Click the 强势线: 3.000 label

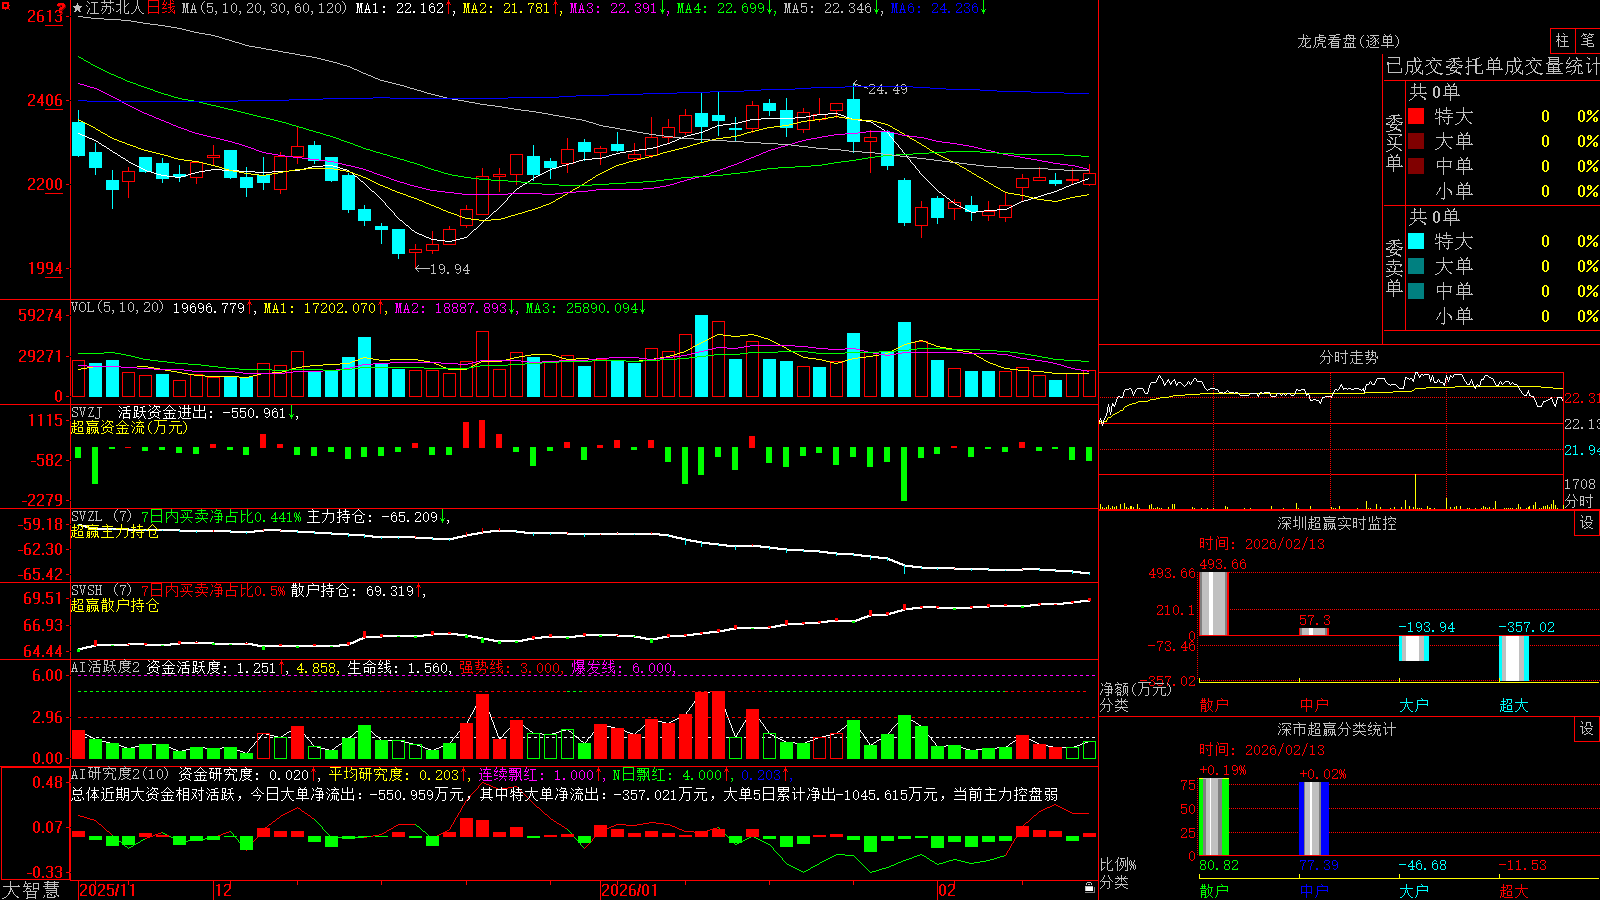pyautogui.click(x=510, y=668)
